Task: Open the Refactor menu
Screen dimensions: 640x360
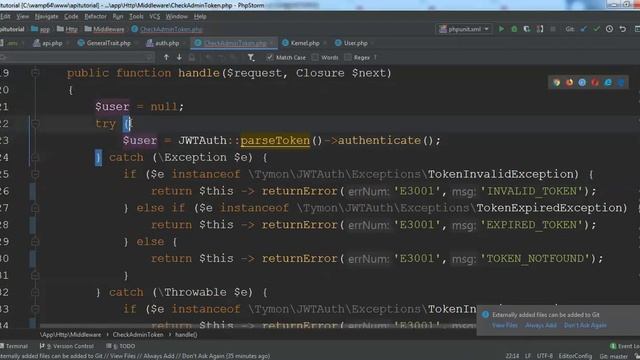Action: [x=96, y=16]
